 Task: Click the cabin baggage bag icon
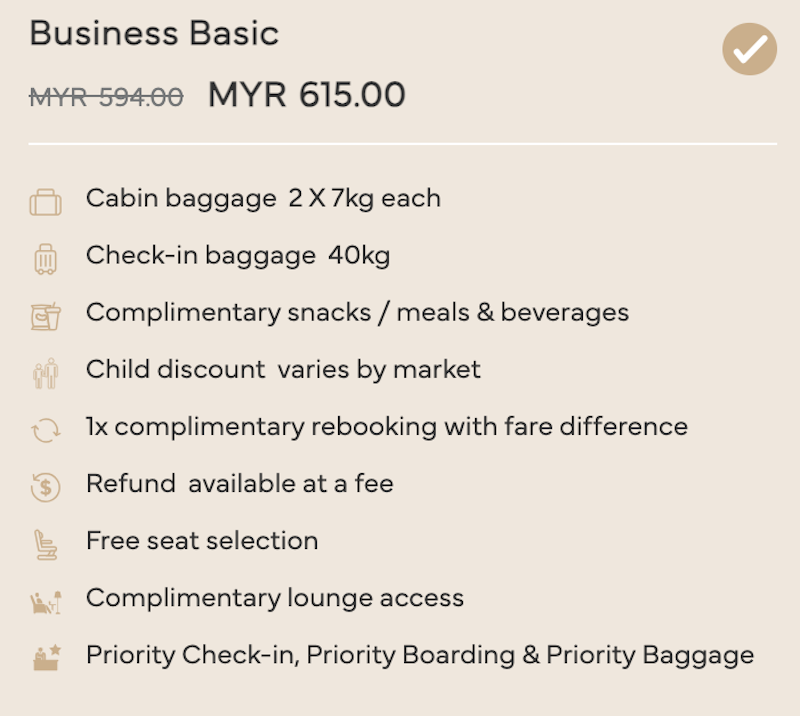pos(45,203)
